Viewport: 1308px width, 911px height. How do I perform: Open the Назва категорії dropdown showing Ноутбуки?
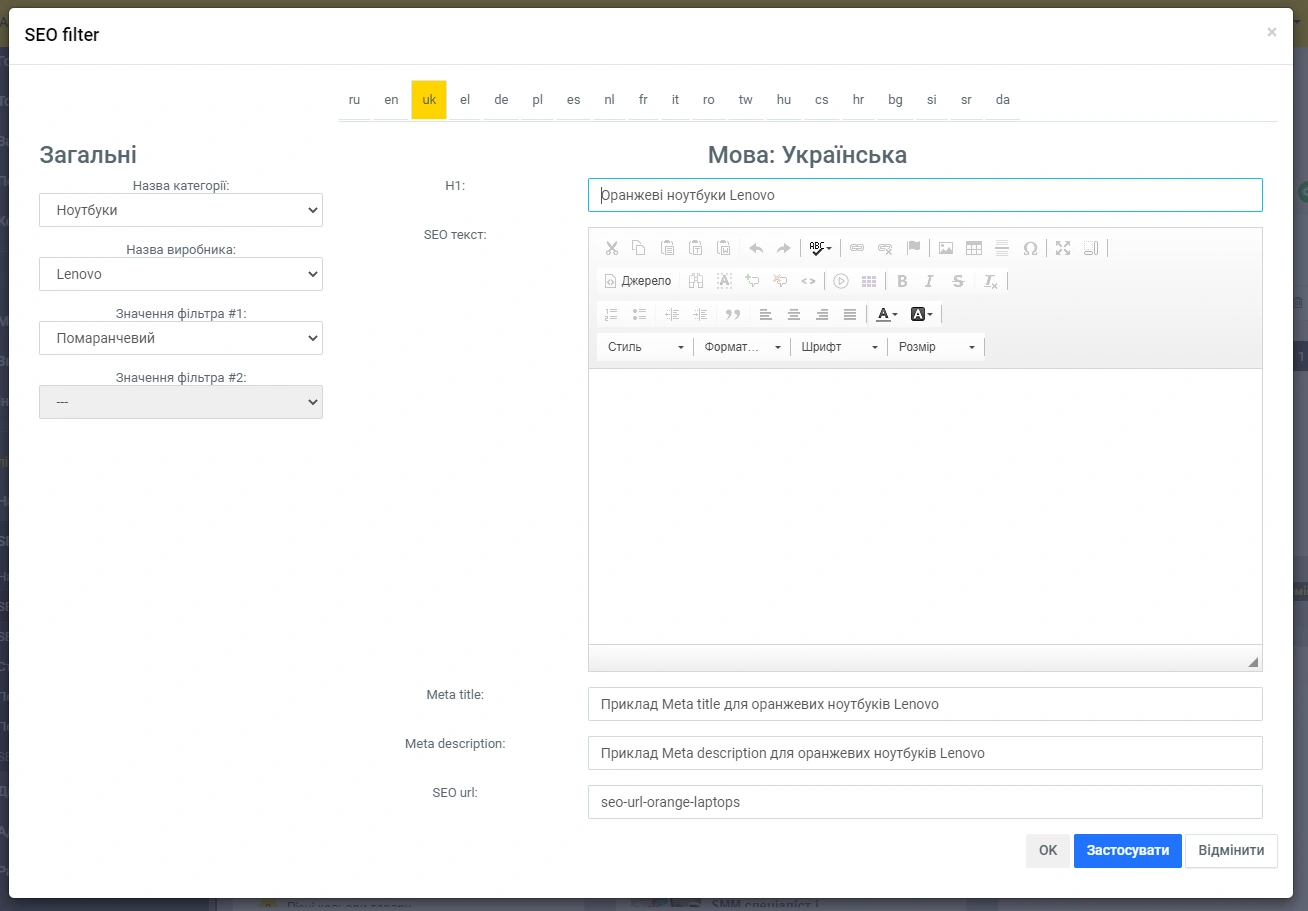pos(181,210)
